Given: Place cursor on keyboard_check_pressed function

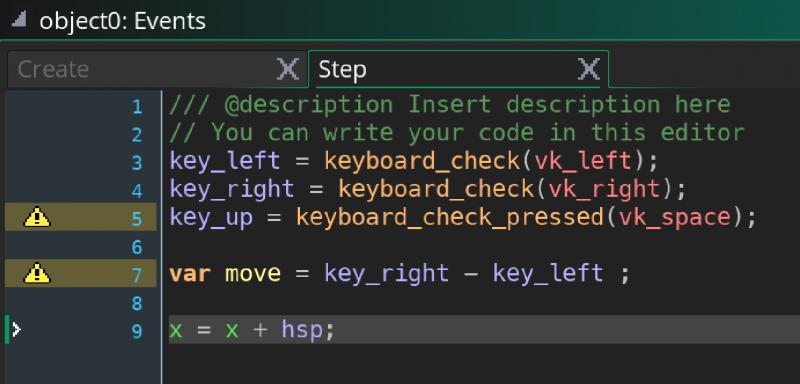Looking at the screenshot, I should [450, 218].
